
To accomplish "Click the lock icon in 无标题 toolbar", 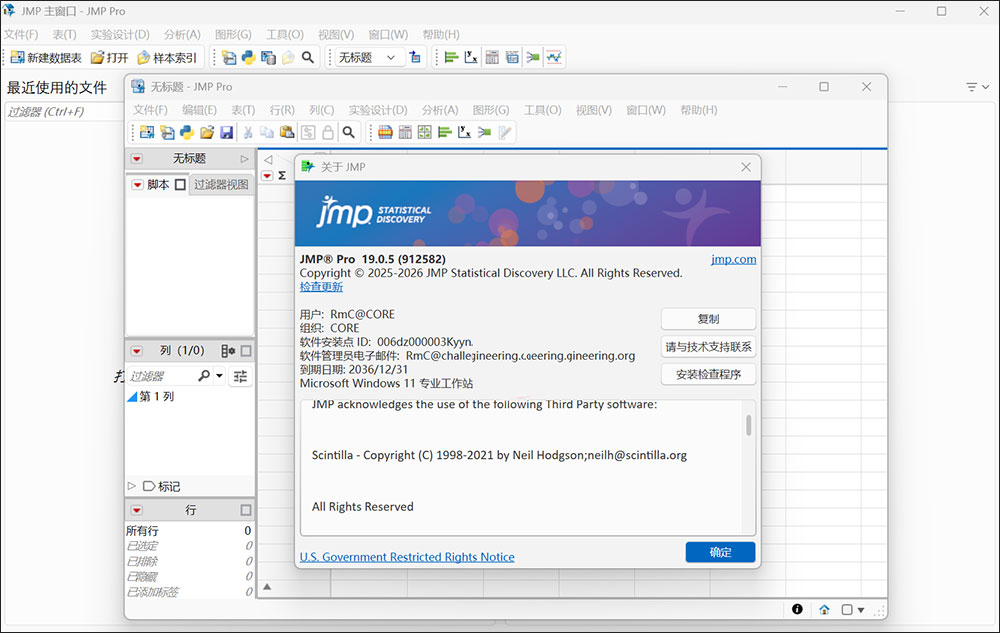I will (328, 132).
